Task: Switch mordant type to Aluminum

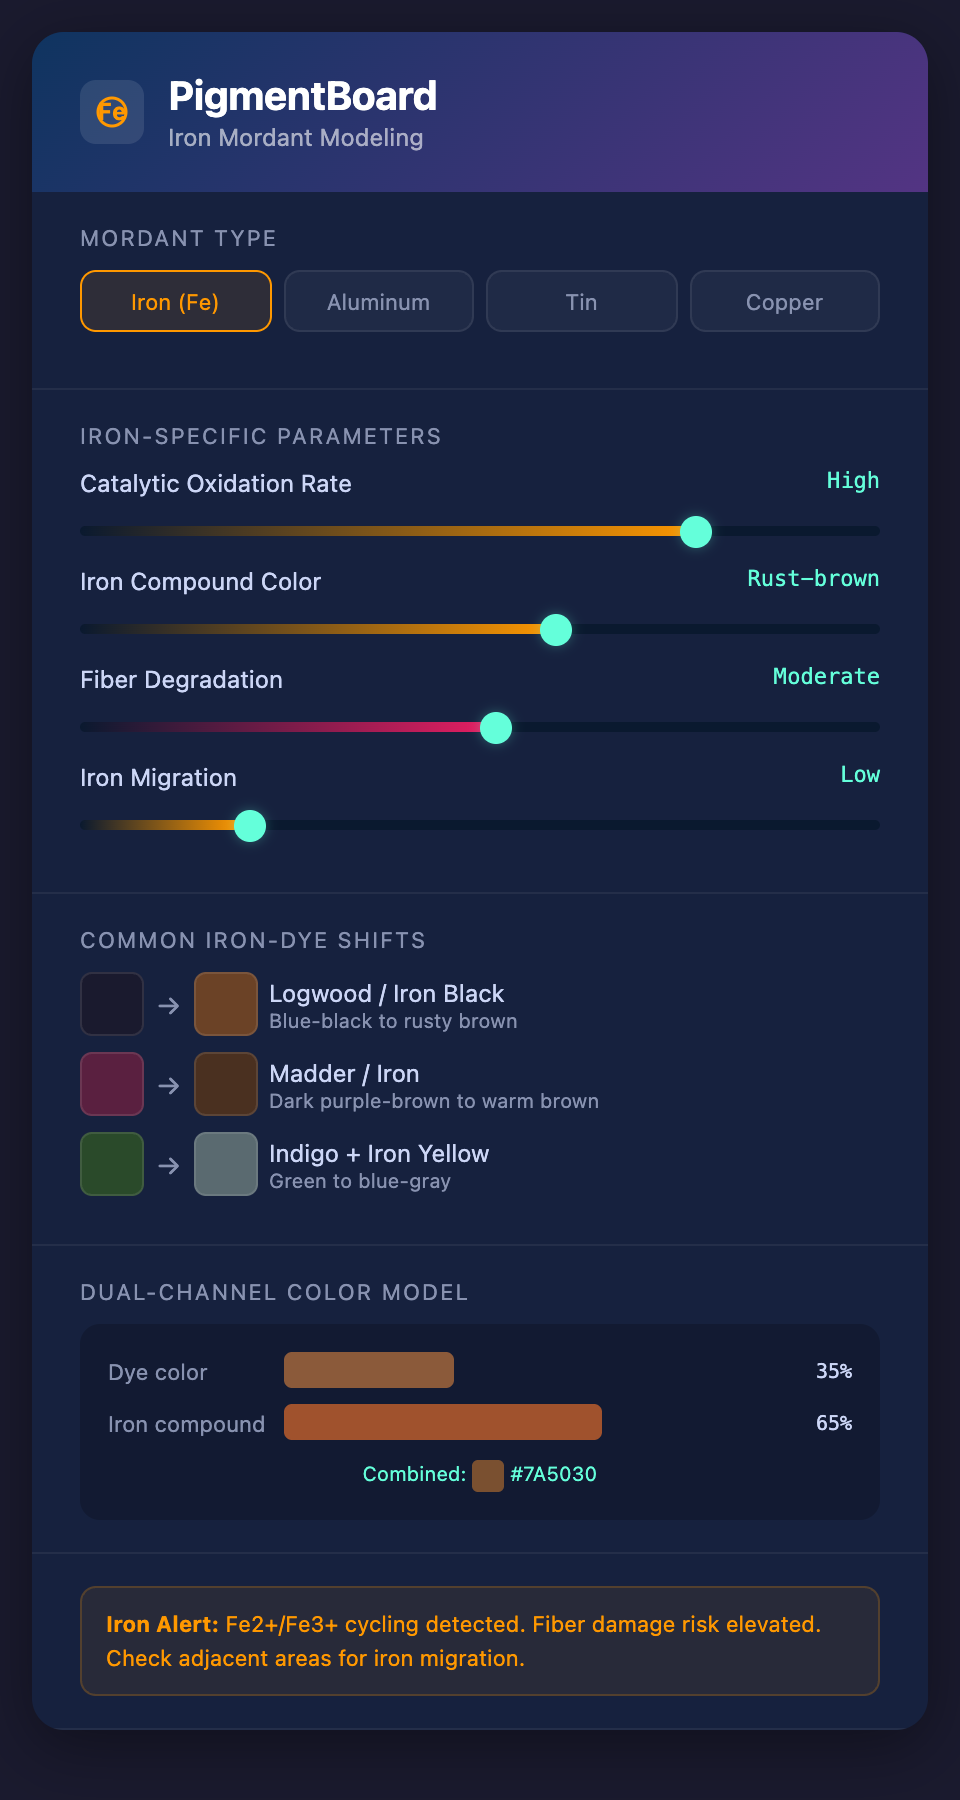Action: (x=379, y=301)
